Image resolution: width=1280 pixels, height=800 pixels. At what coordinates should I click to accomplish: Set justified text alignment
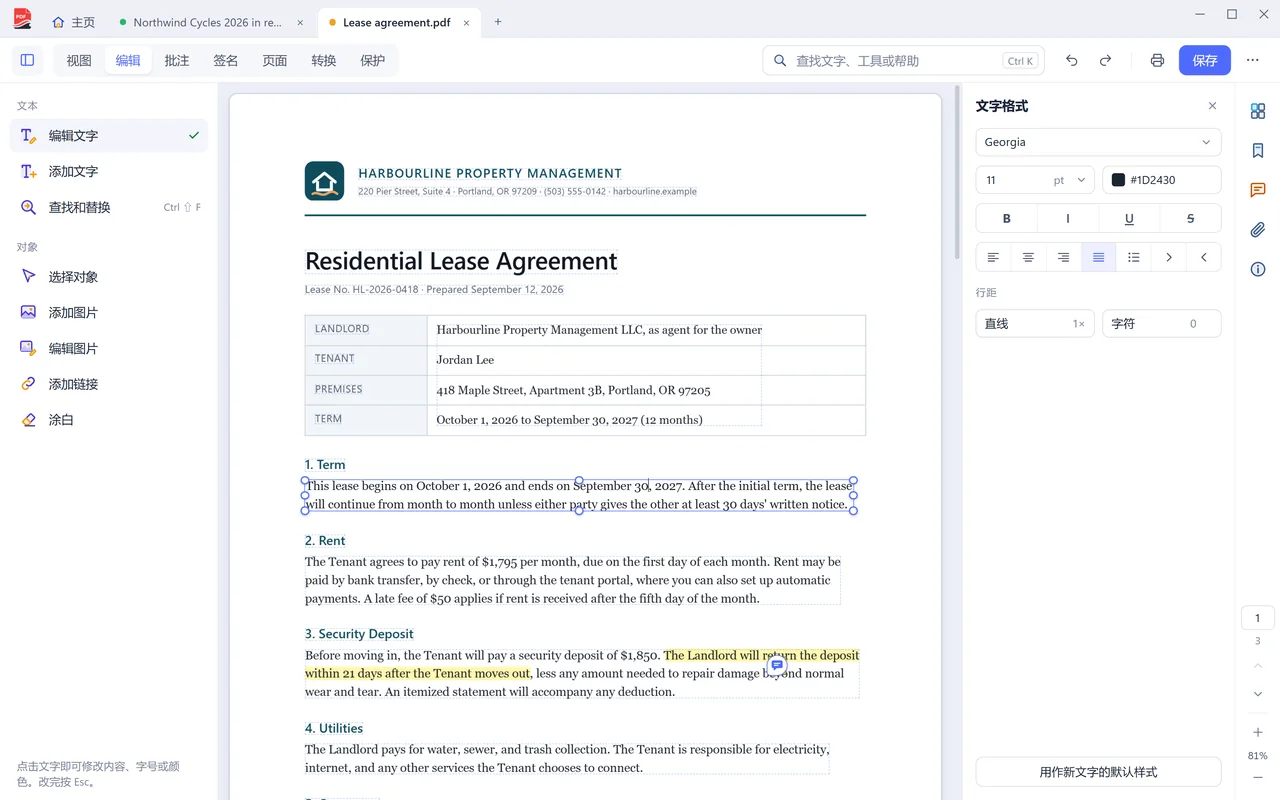[1098, 257]
